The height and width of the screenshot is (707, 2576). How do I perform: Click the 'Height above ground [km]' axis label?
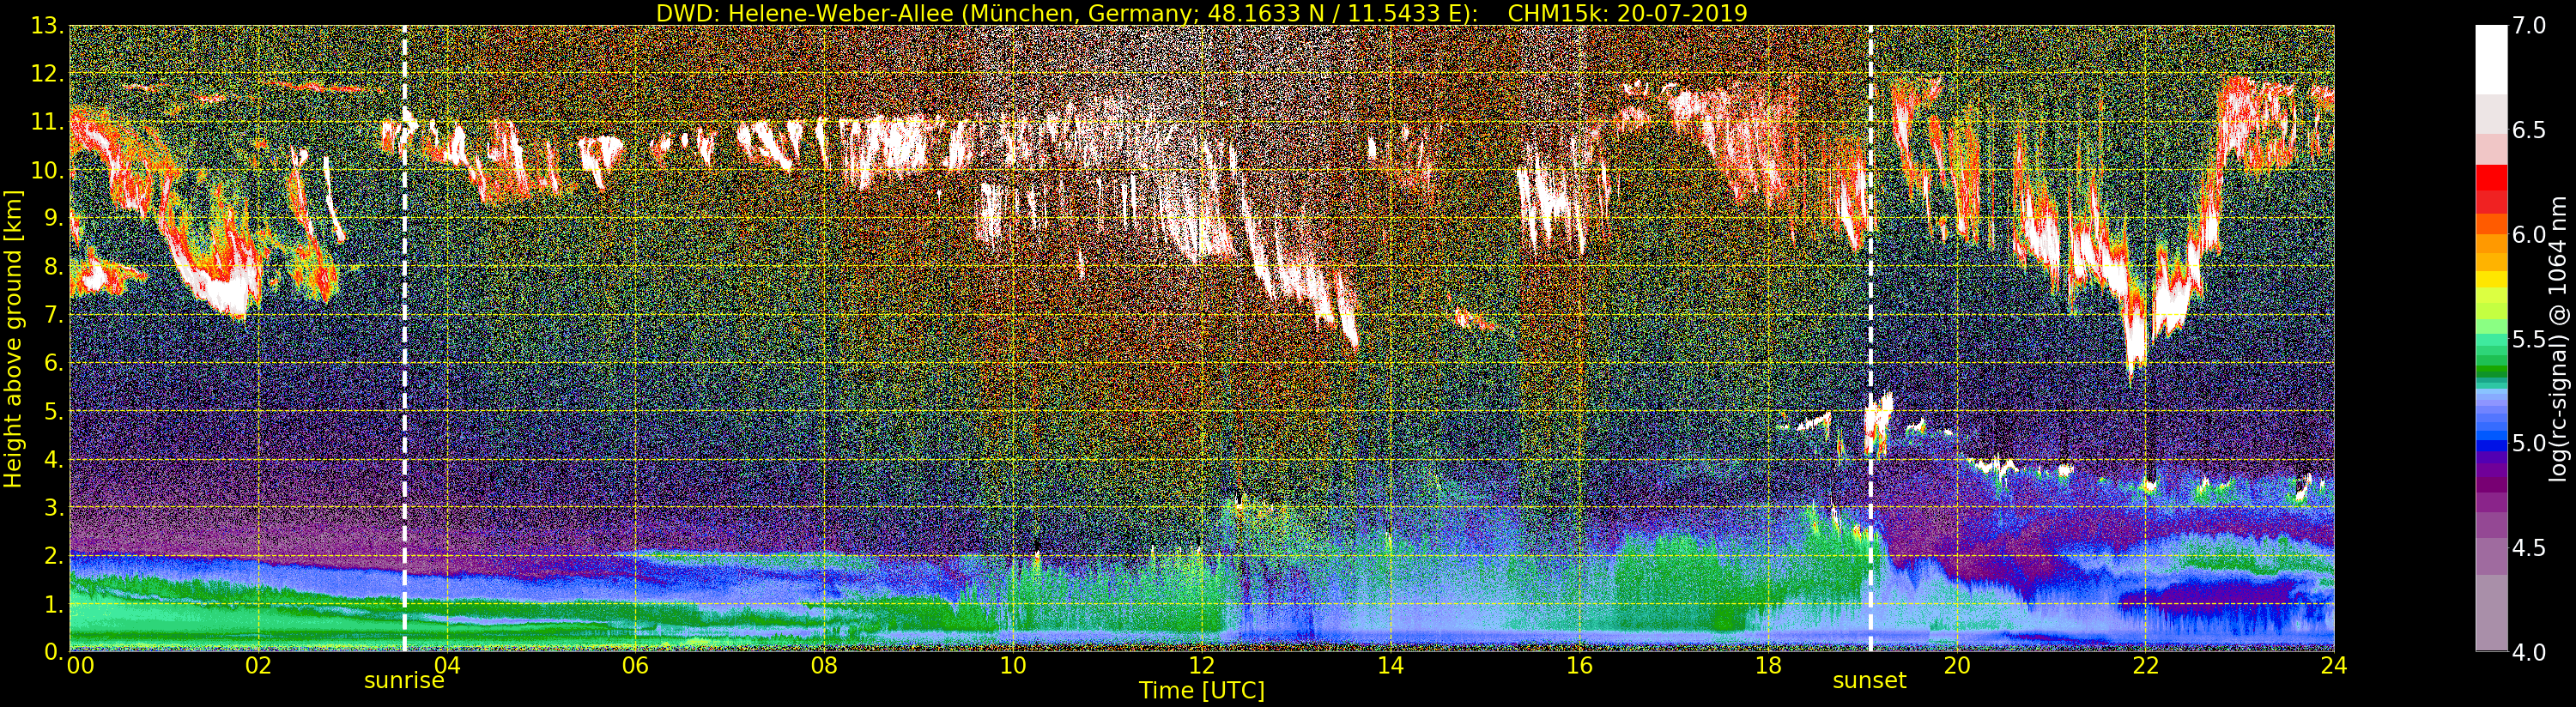pos(13,339)
